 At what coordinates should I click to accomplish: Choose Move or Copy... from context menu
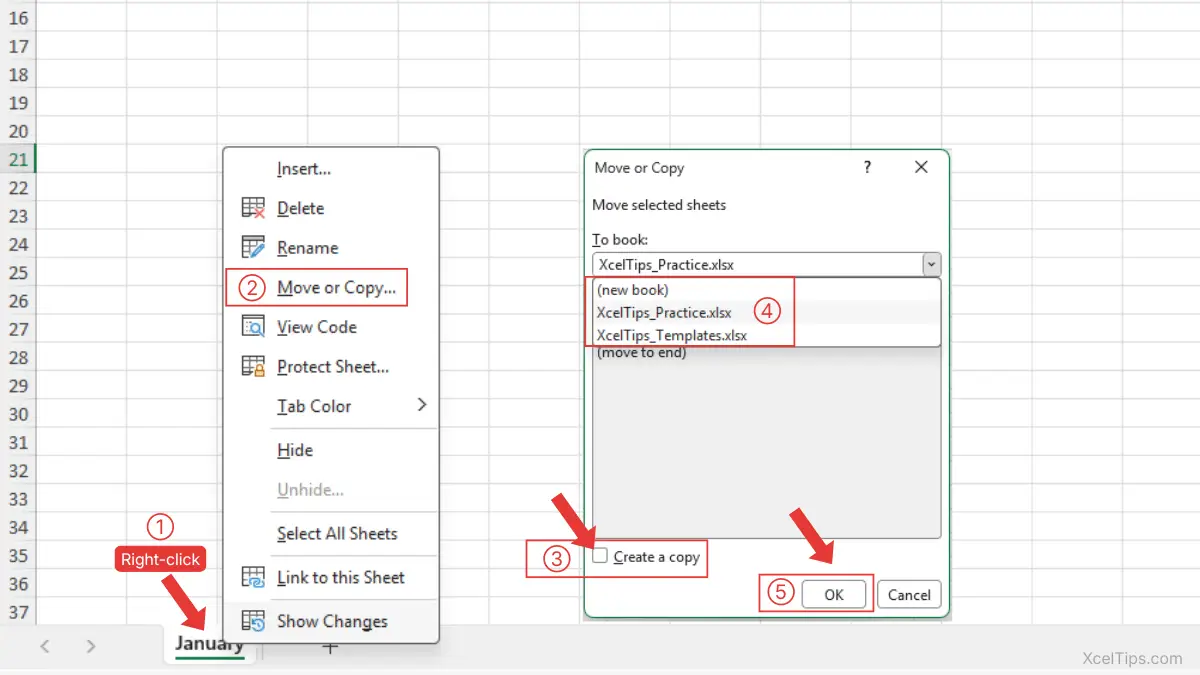(x=336, y=288)
